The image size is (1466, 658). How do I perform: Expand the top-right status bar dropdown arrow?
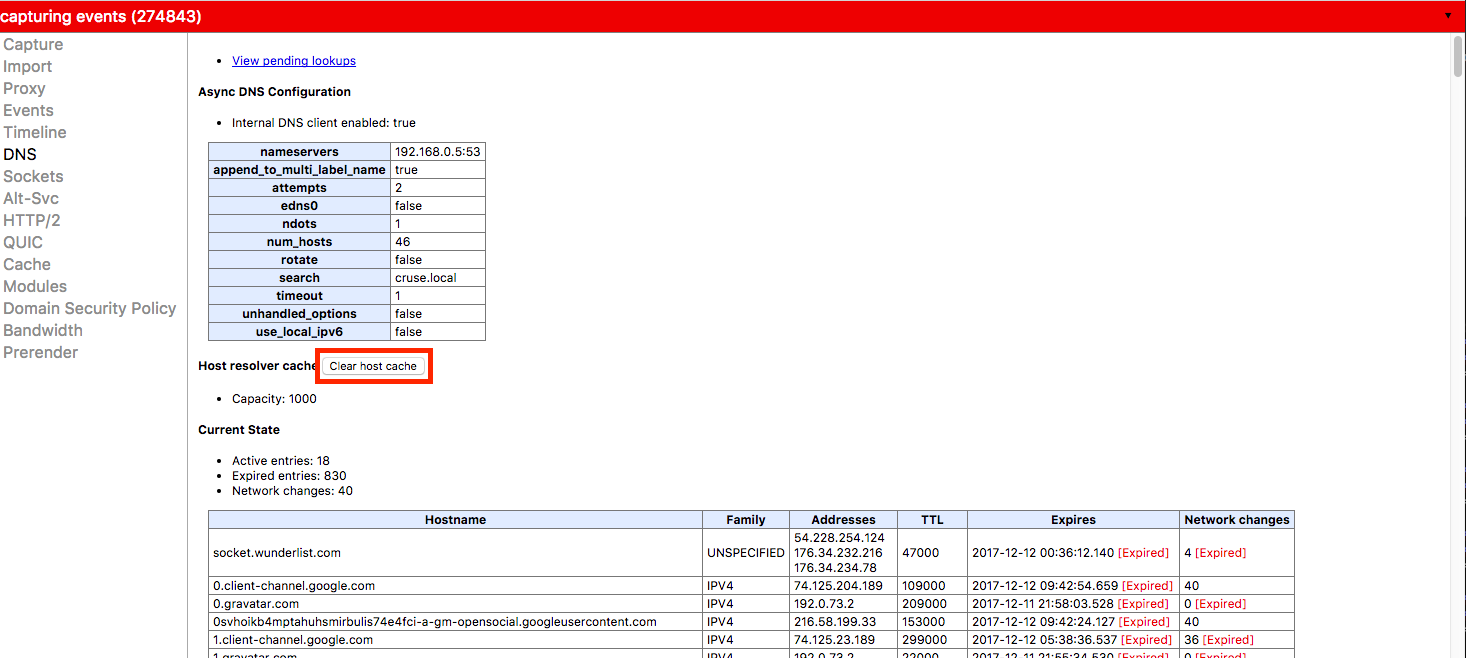point(1448,17)
